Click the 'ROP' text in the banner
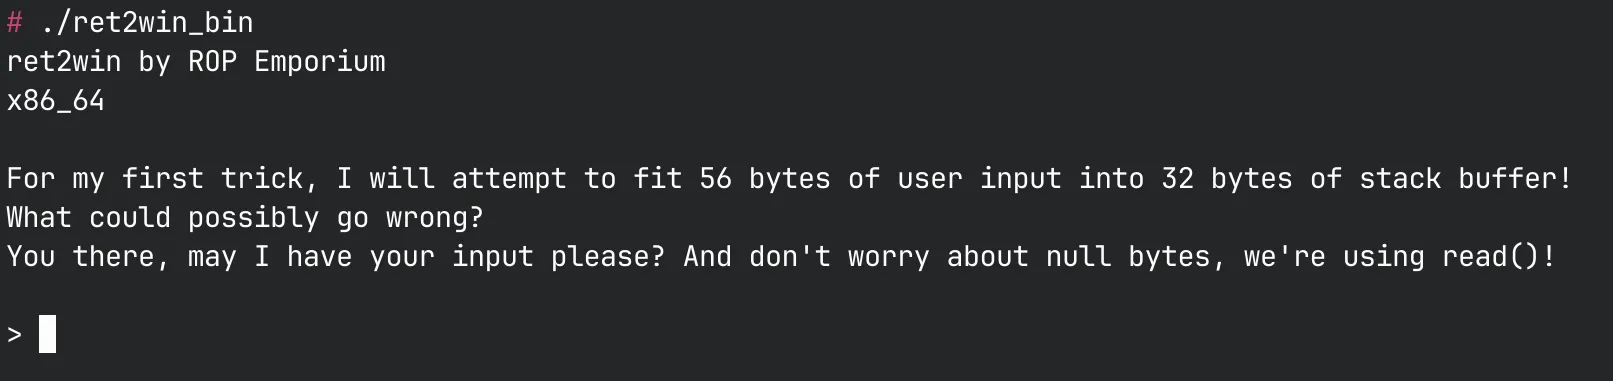 212,62
